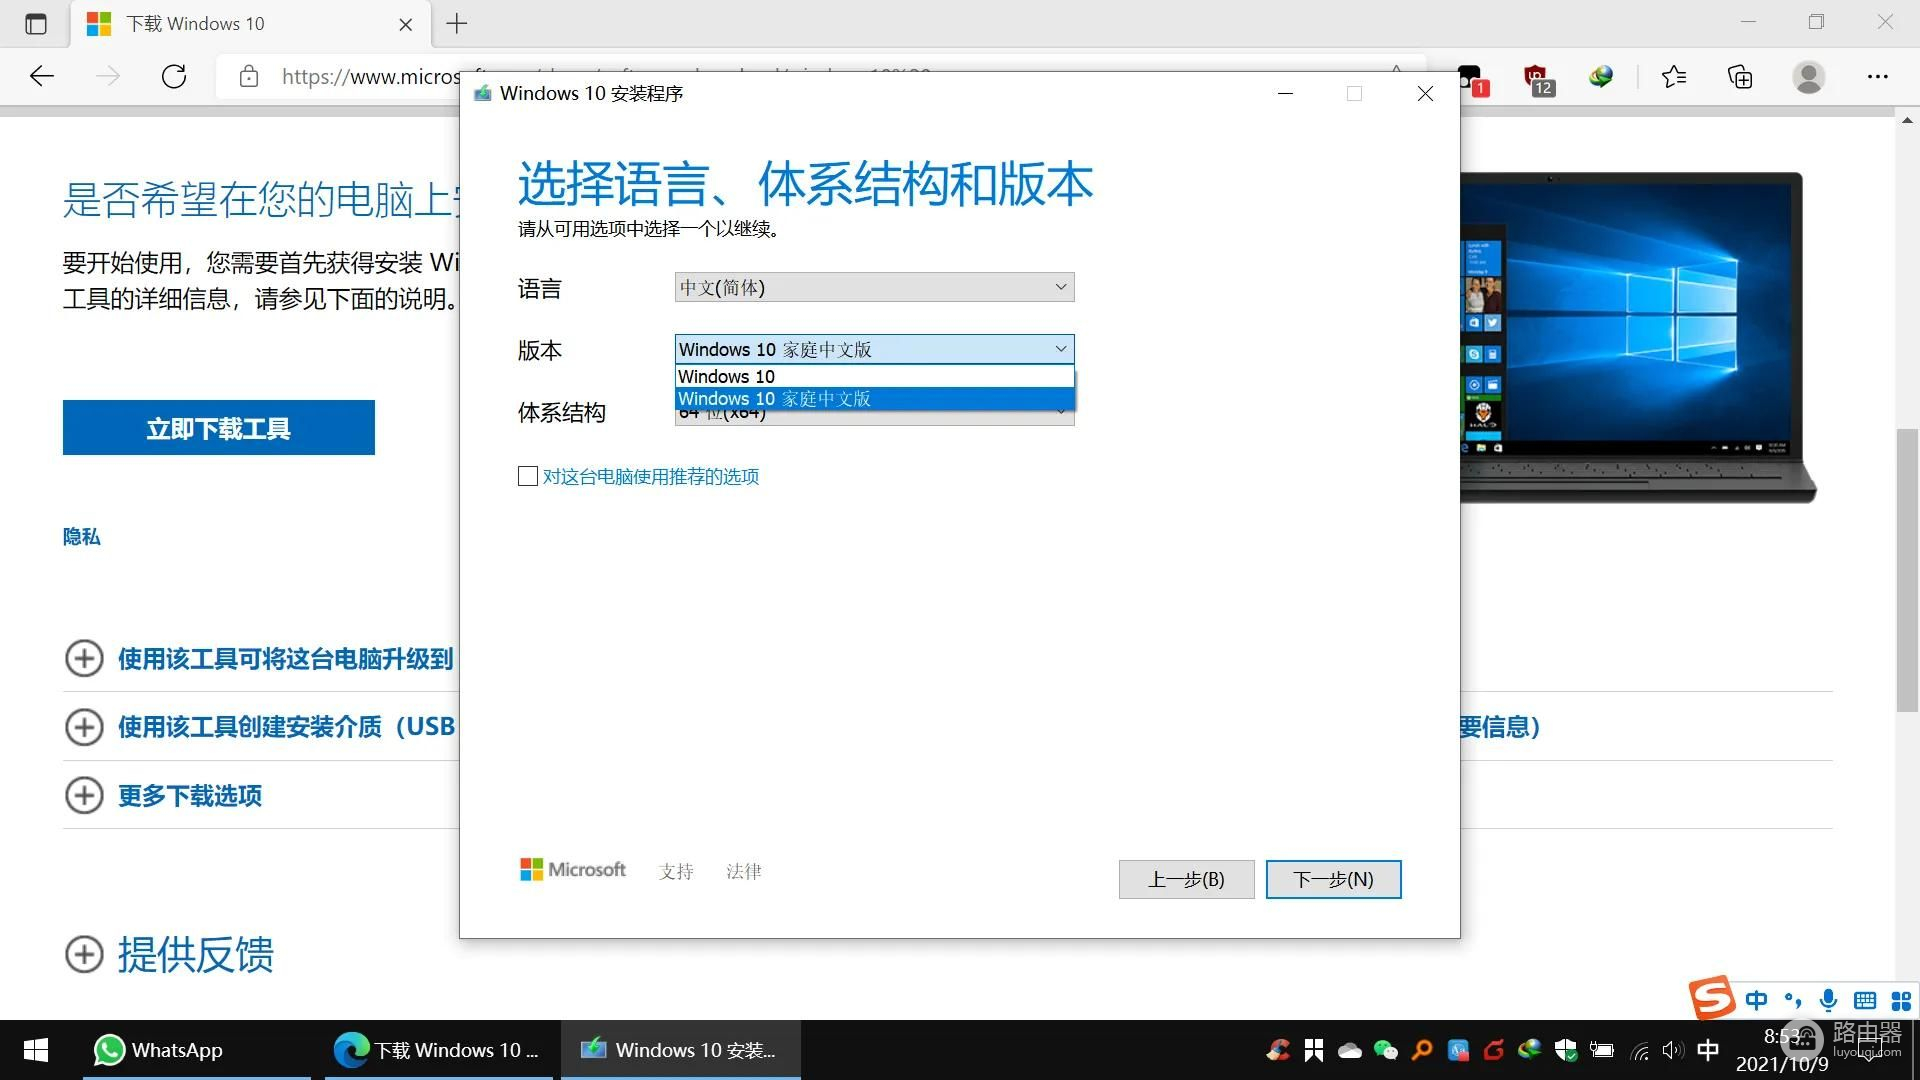
Task: Enable 对这台电脑使用推荐的选项 checkbox
Action: coord(528,476)
